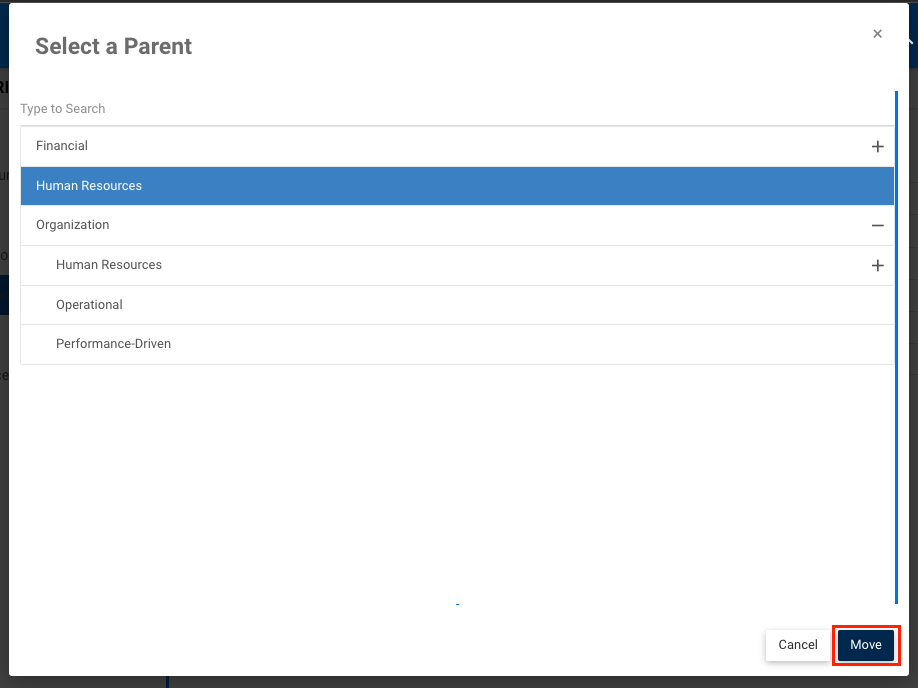Image resolution: width=918 pixels, height=688 pixels.
Task: Click the Select a Parent heading
Action: 114,46
